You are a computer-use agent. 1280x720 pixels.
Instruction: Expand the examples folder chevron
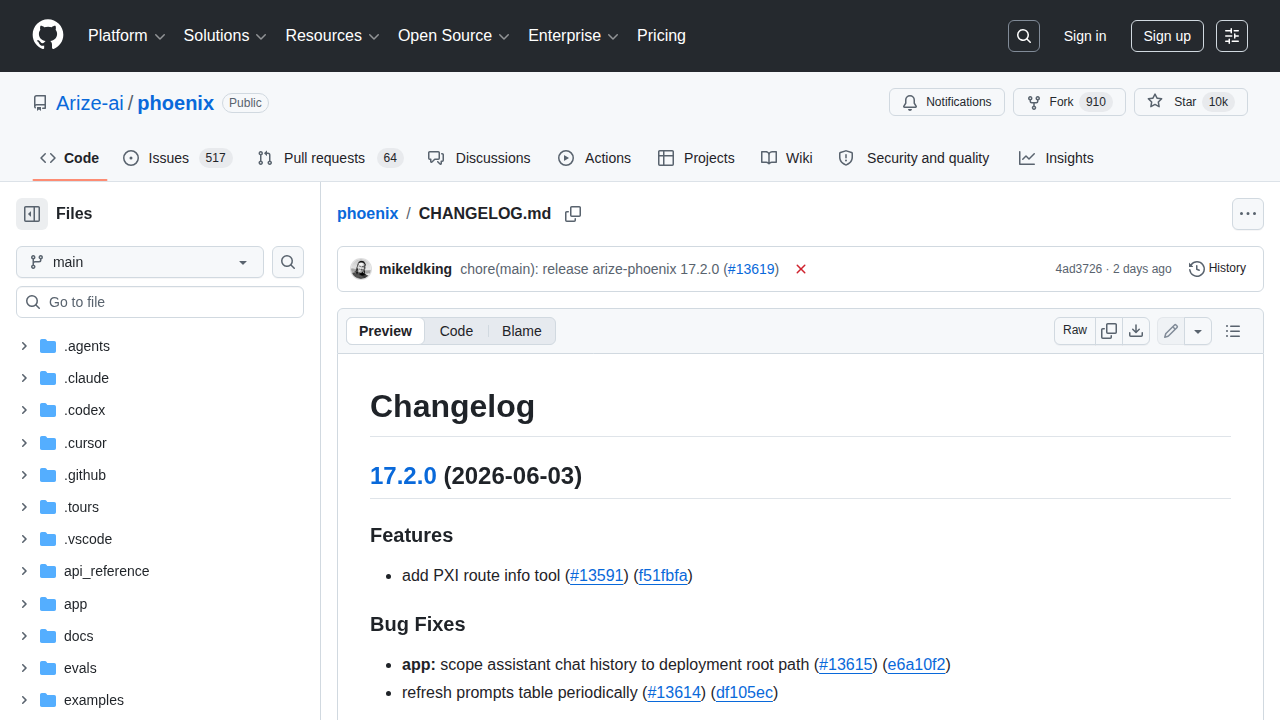coord(24,700)
